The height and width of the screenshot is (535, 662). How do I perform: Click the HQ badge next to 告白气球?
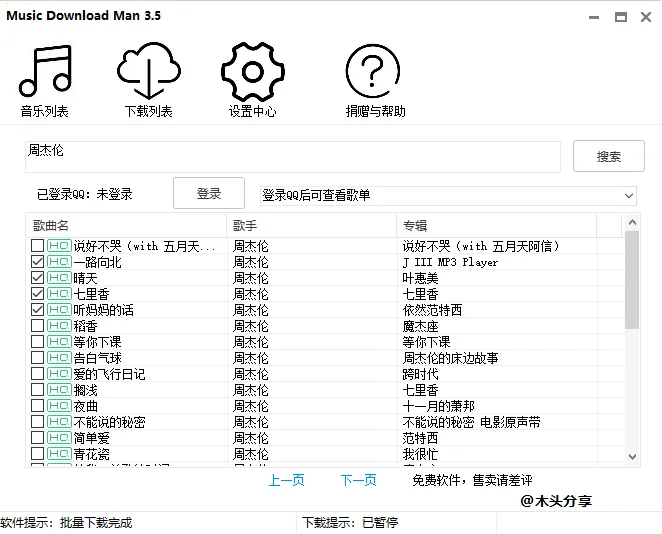59,358
